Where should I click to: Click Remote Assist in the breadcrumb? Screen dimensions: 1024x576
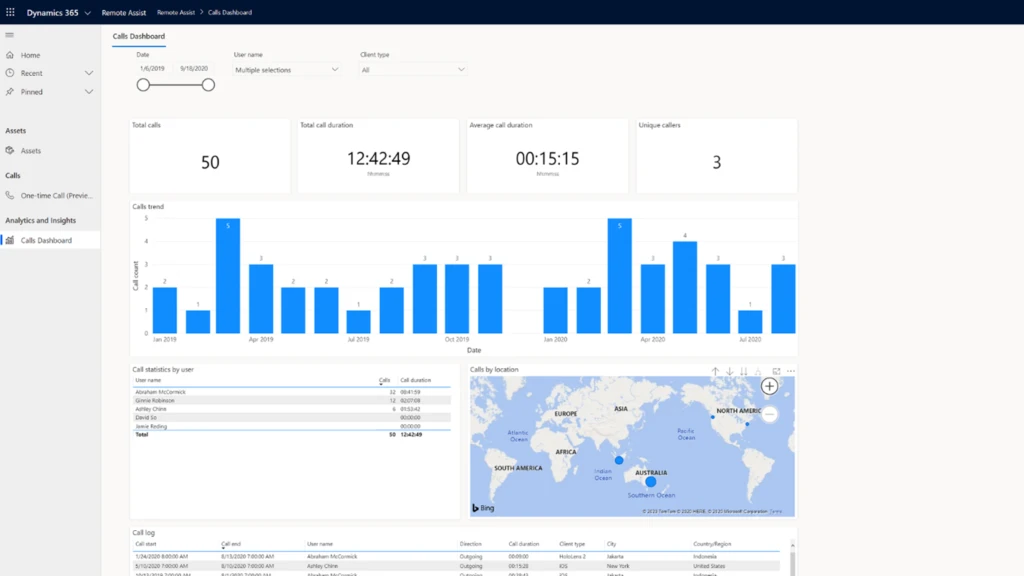pos(175,12)
